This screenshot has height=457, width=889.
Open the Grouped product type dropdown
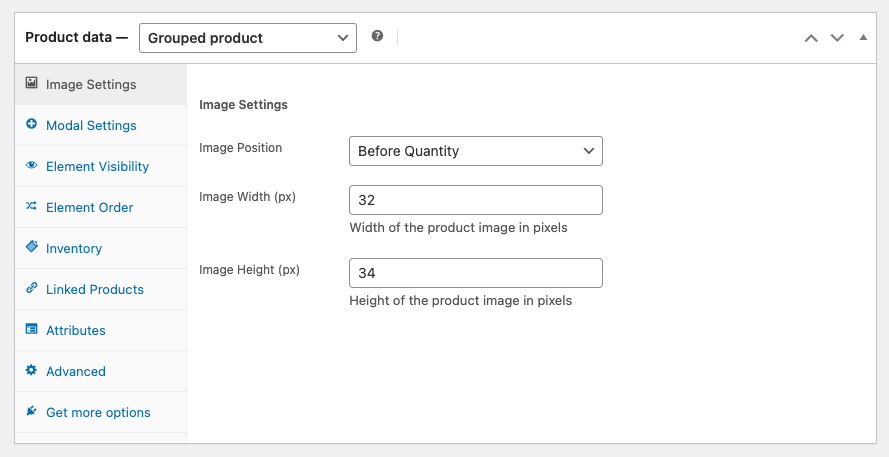(x=247, y=38)
